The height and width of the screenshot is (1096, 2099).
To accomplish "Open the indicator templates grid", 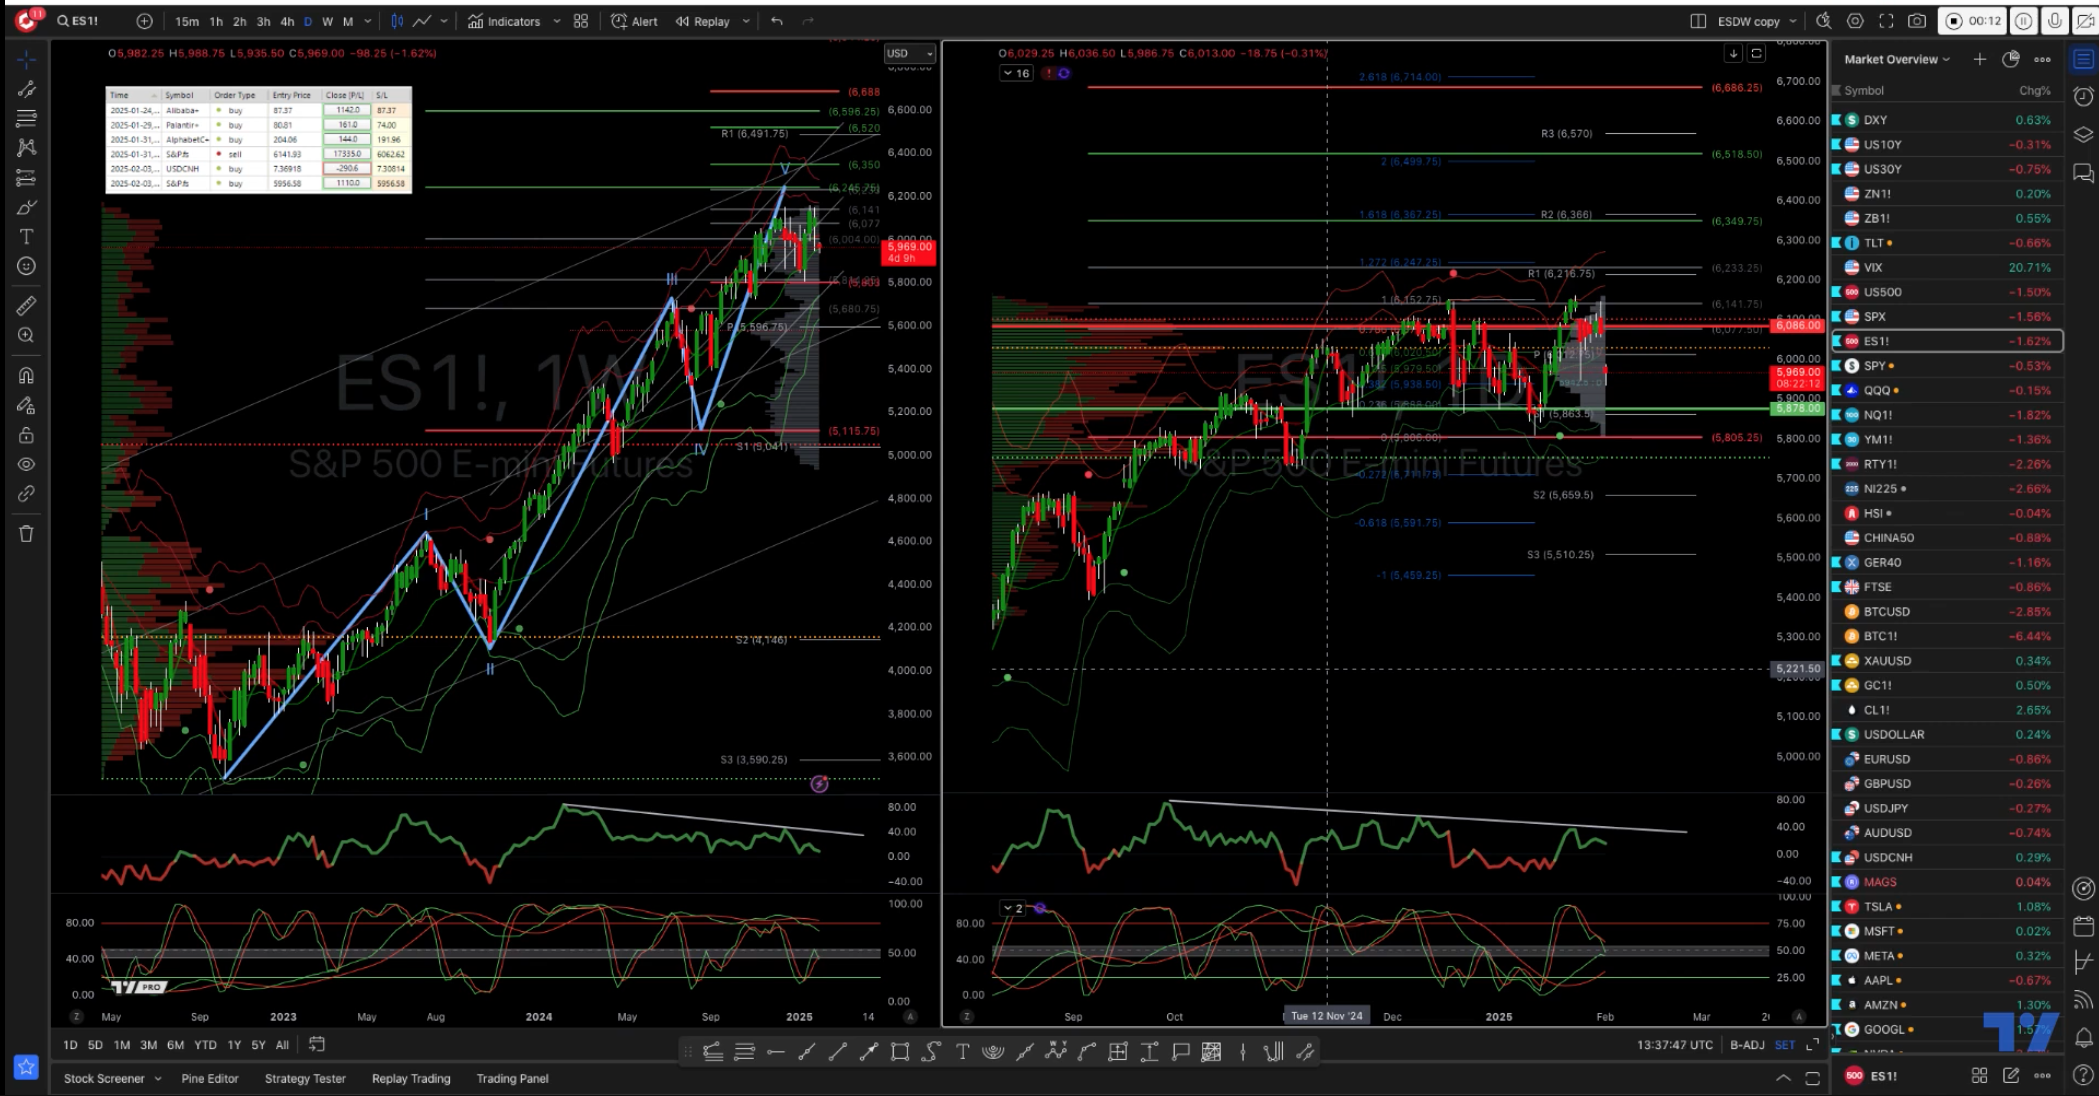I will (x=581, y=21).
